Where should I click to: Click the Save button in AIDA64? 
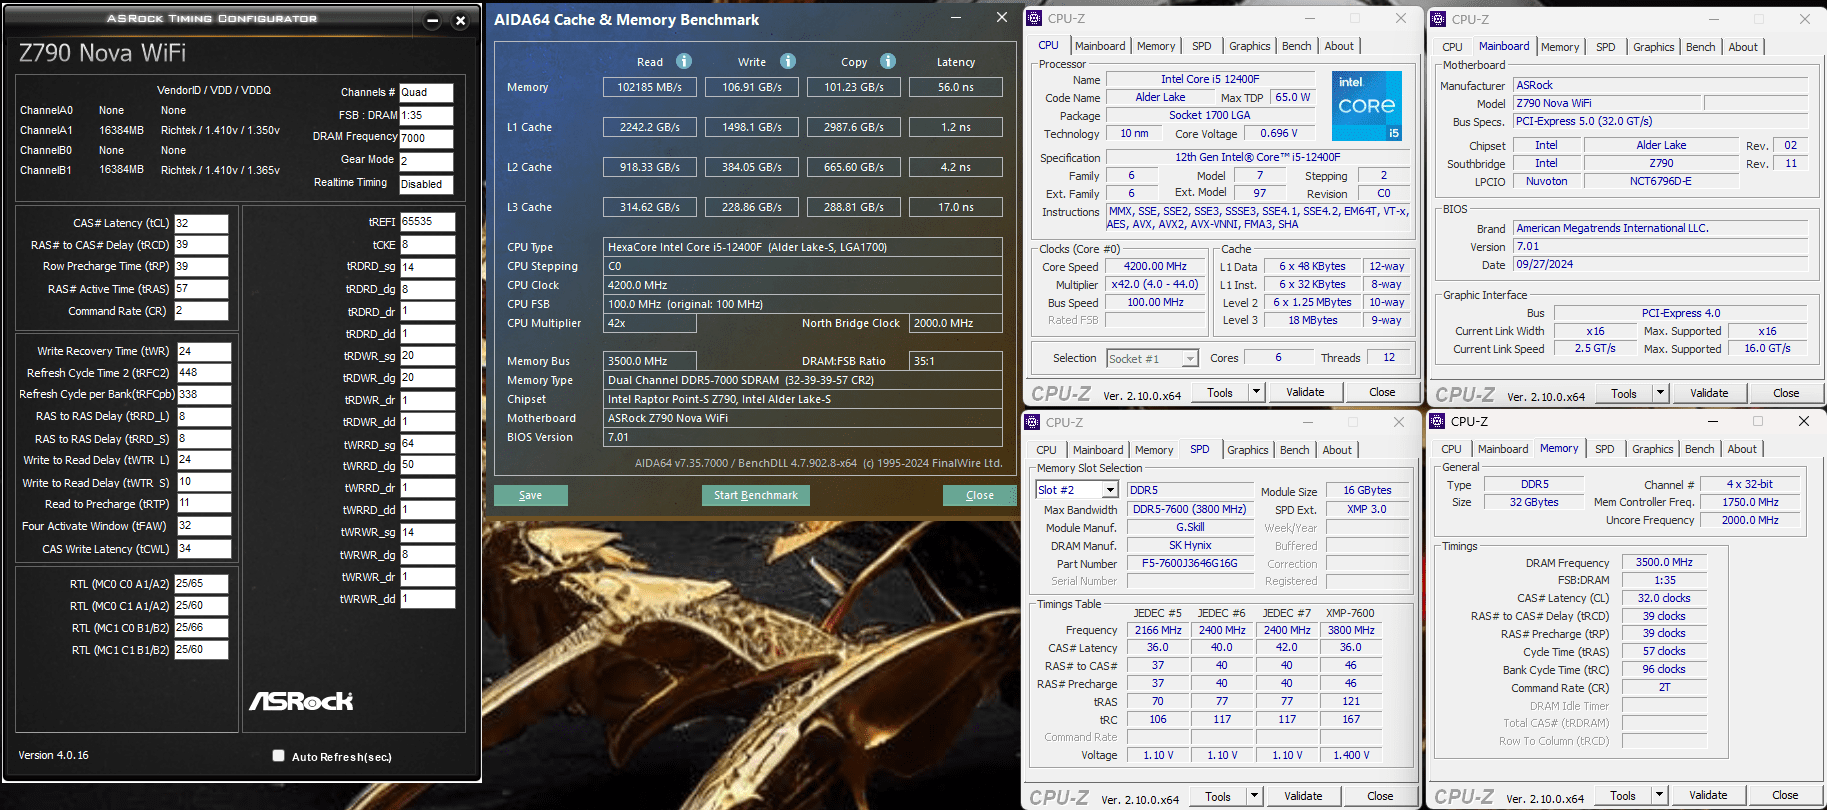(x=531, y=495)
